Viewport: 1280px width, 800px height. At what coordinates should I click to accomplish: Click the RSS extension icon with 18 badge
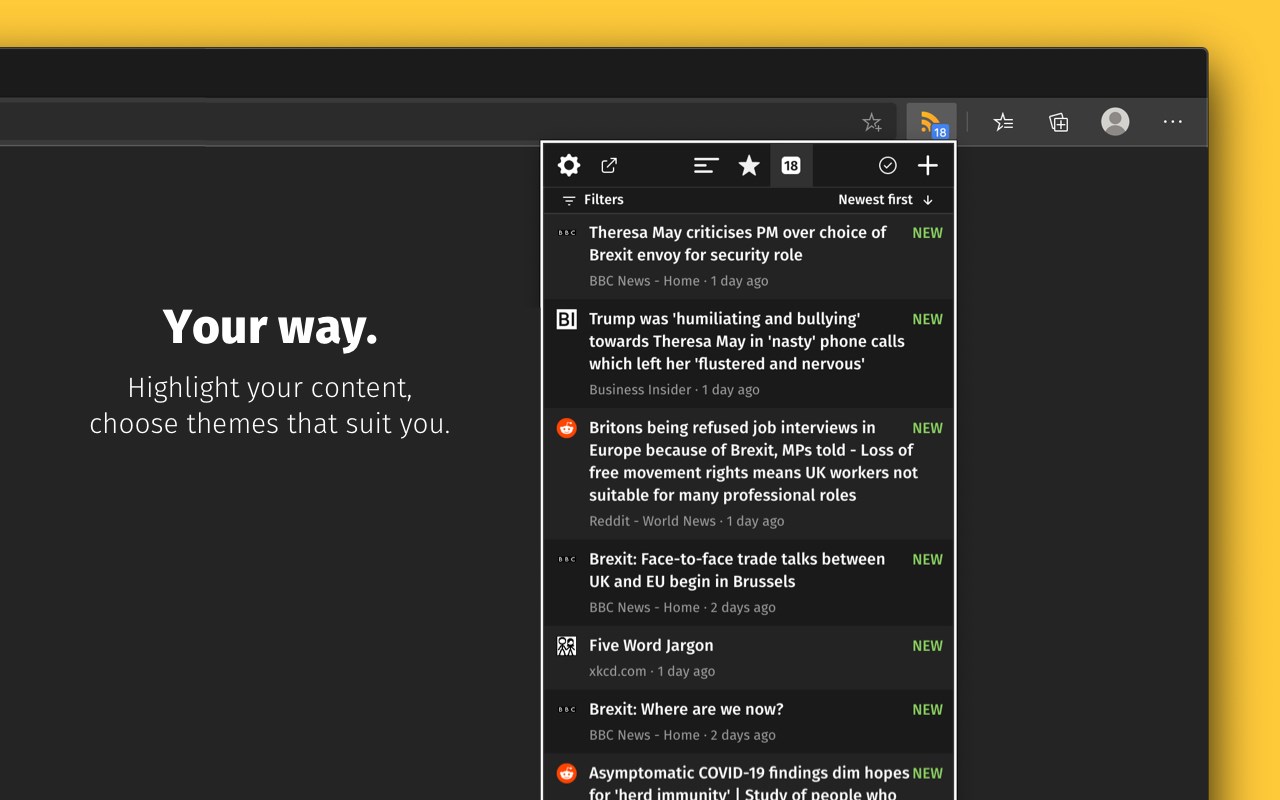coord(932,123)
